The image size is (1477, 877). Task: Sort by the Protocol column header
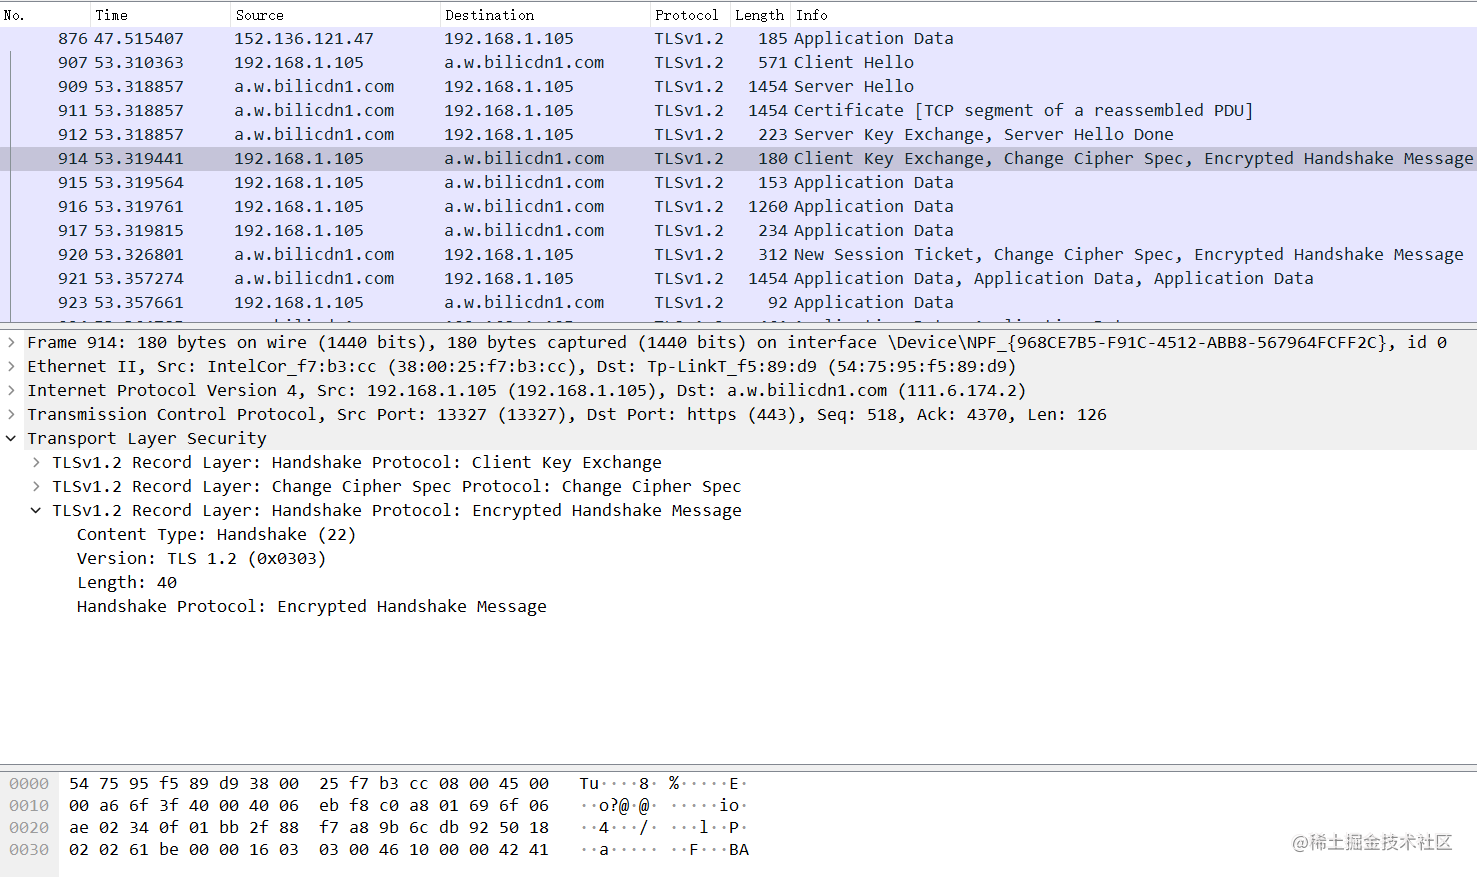(690, 15)
